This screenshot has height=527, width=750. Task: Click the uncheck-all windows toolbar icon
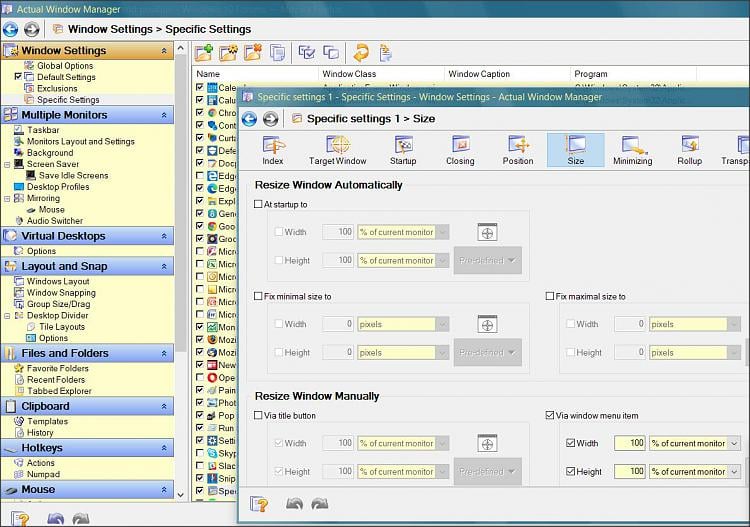(331, 53)
